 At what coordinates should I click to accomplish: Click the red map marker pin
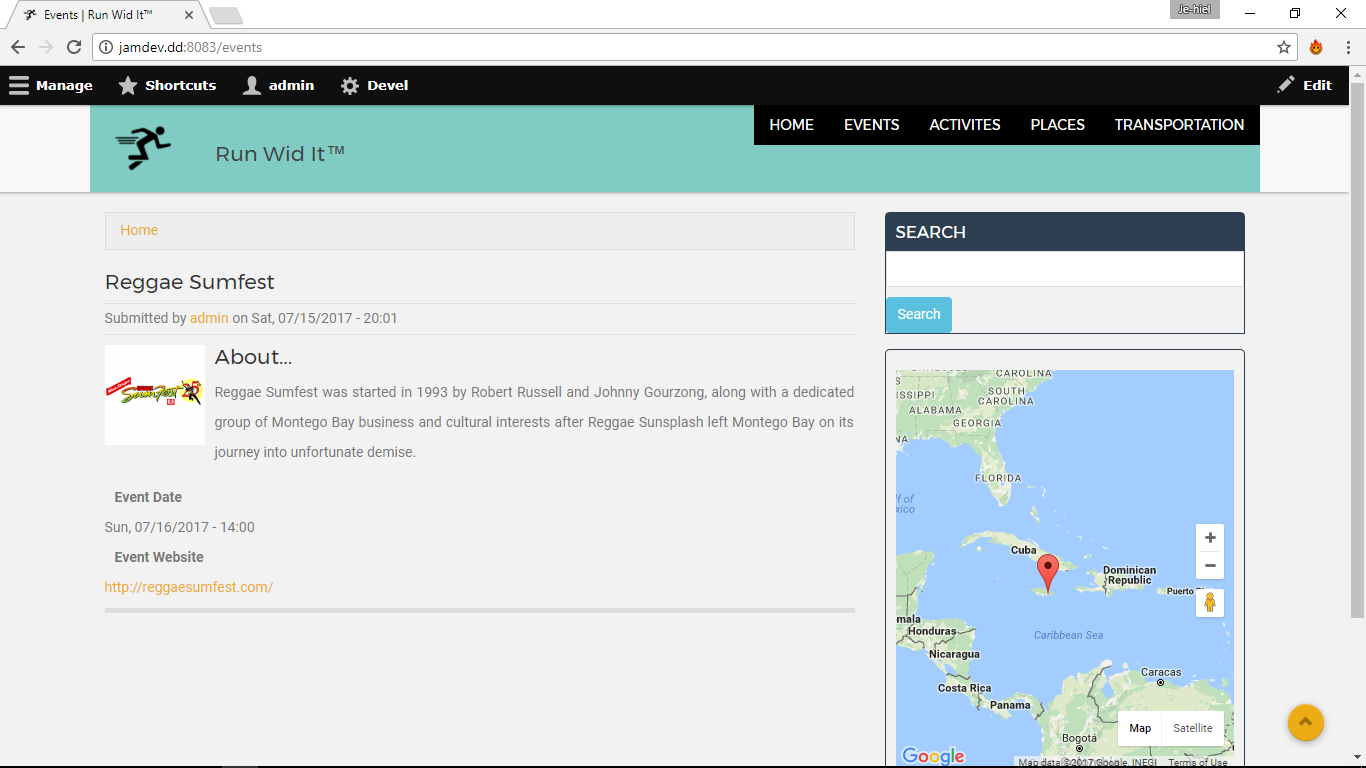(x=1047, y=573)
